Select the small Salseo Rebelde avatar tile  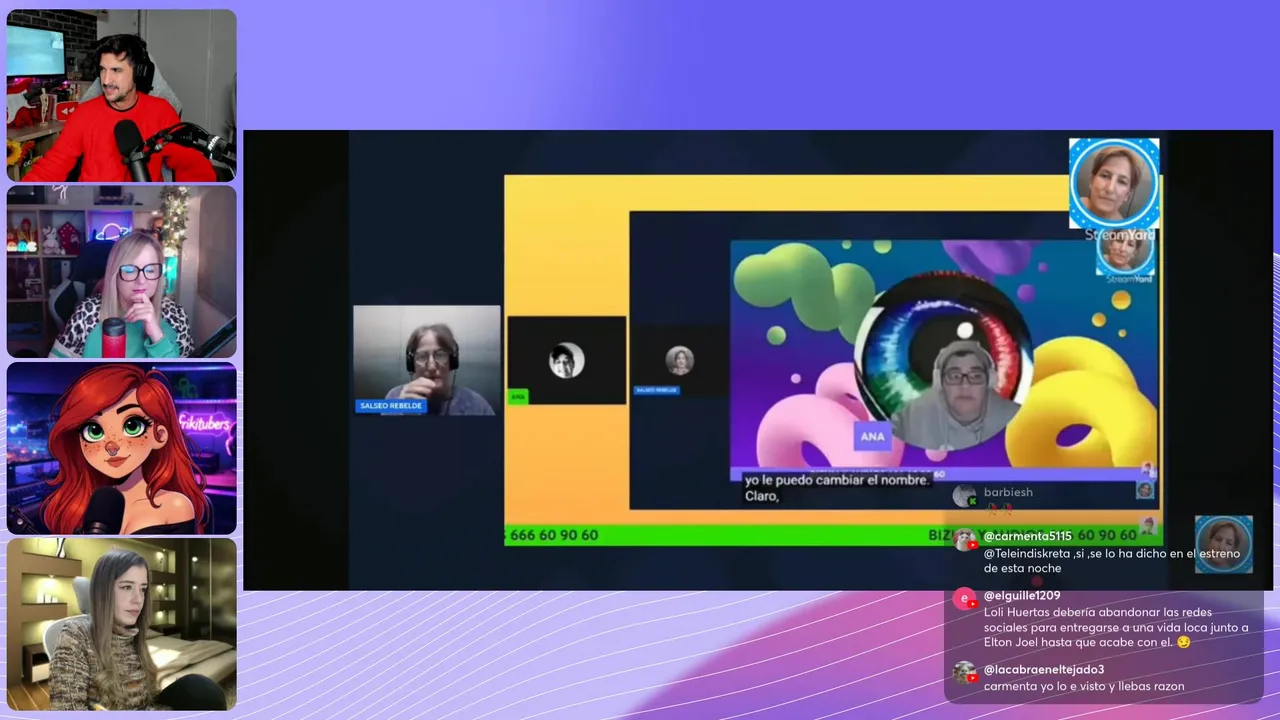tap(680, 360)
